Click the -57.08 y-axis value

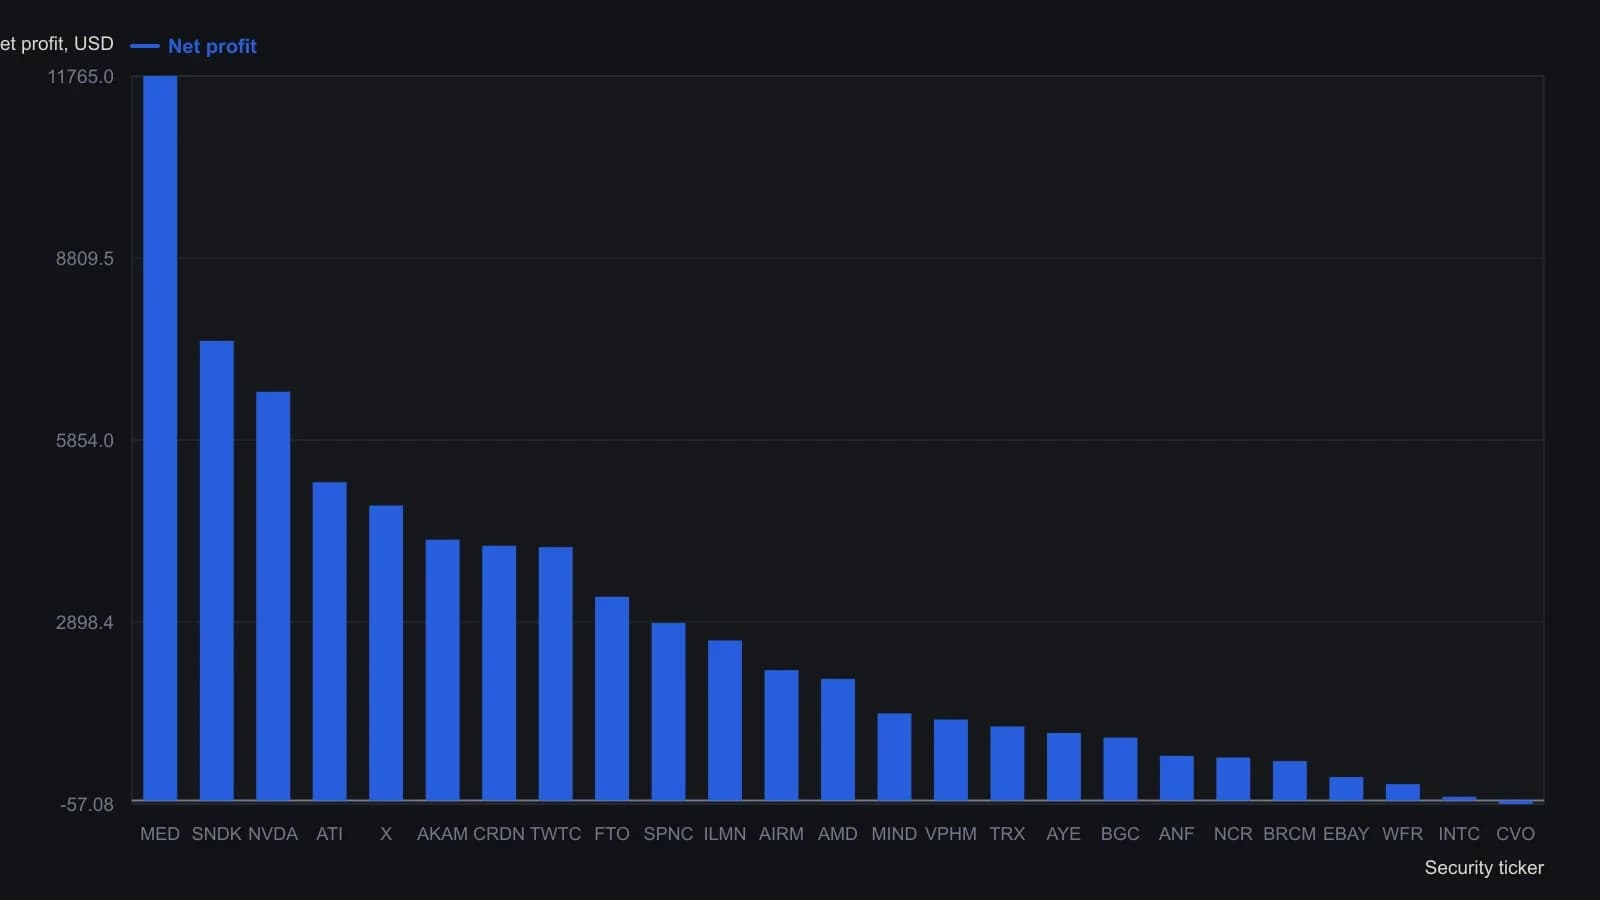tap(87, 805)
